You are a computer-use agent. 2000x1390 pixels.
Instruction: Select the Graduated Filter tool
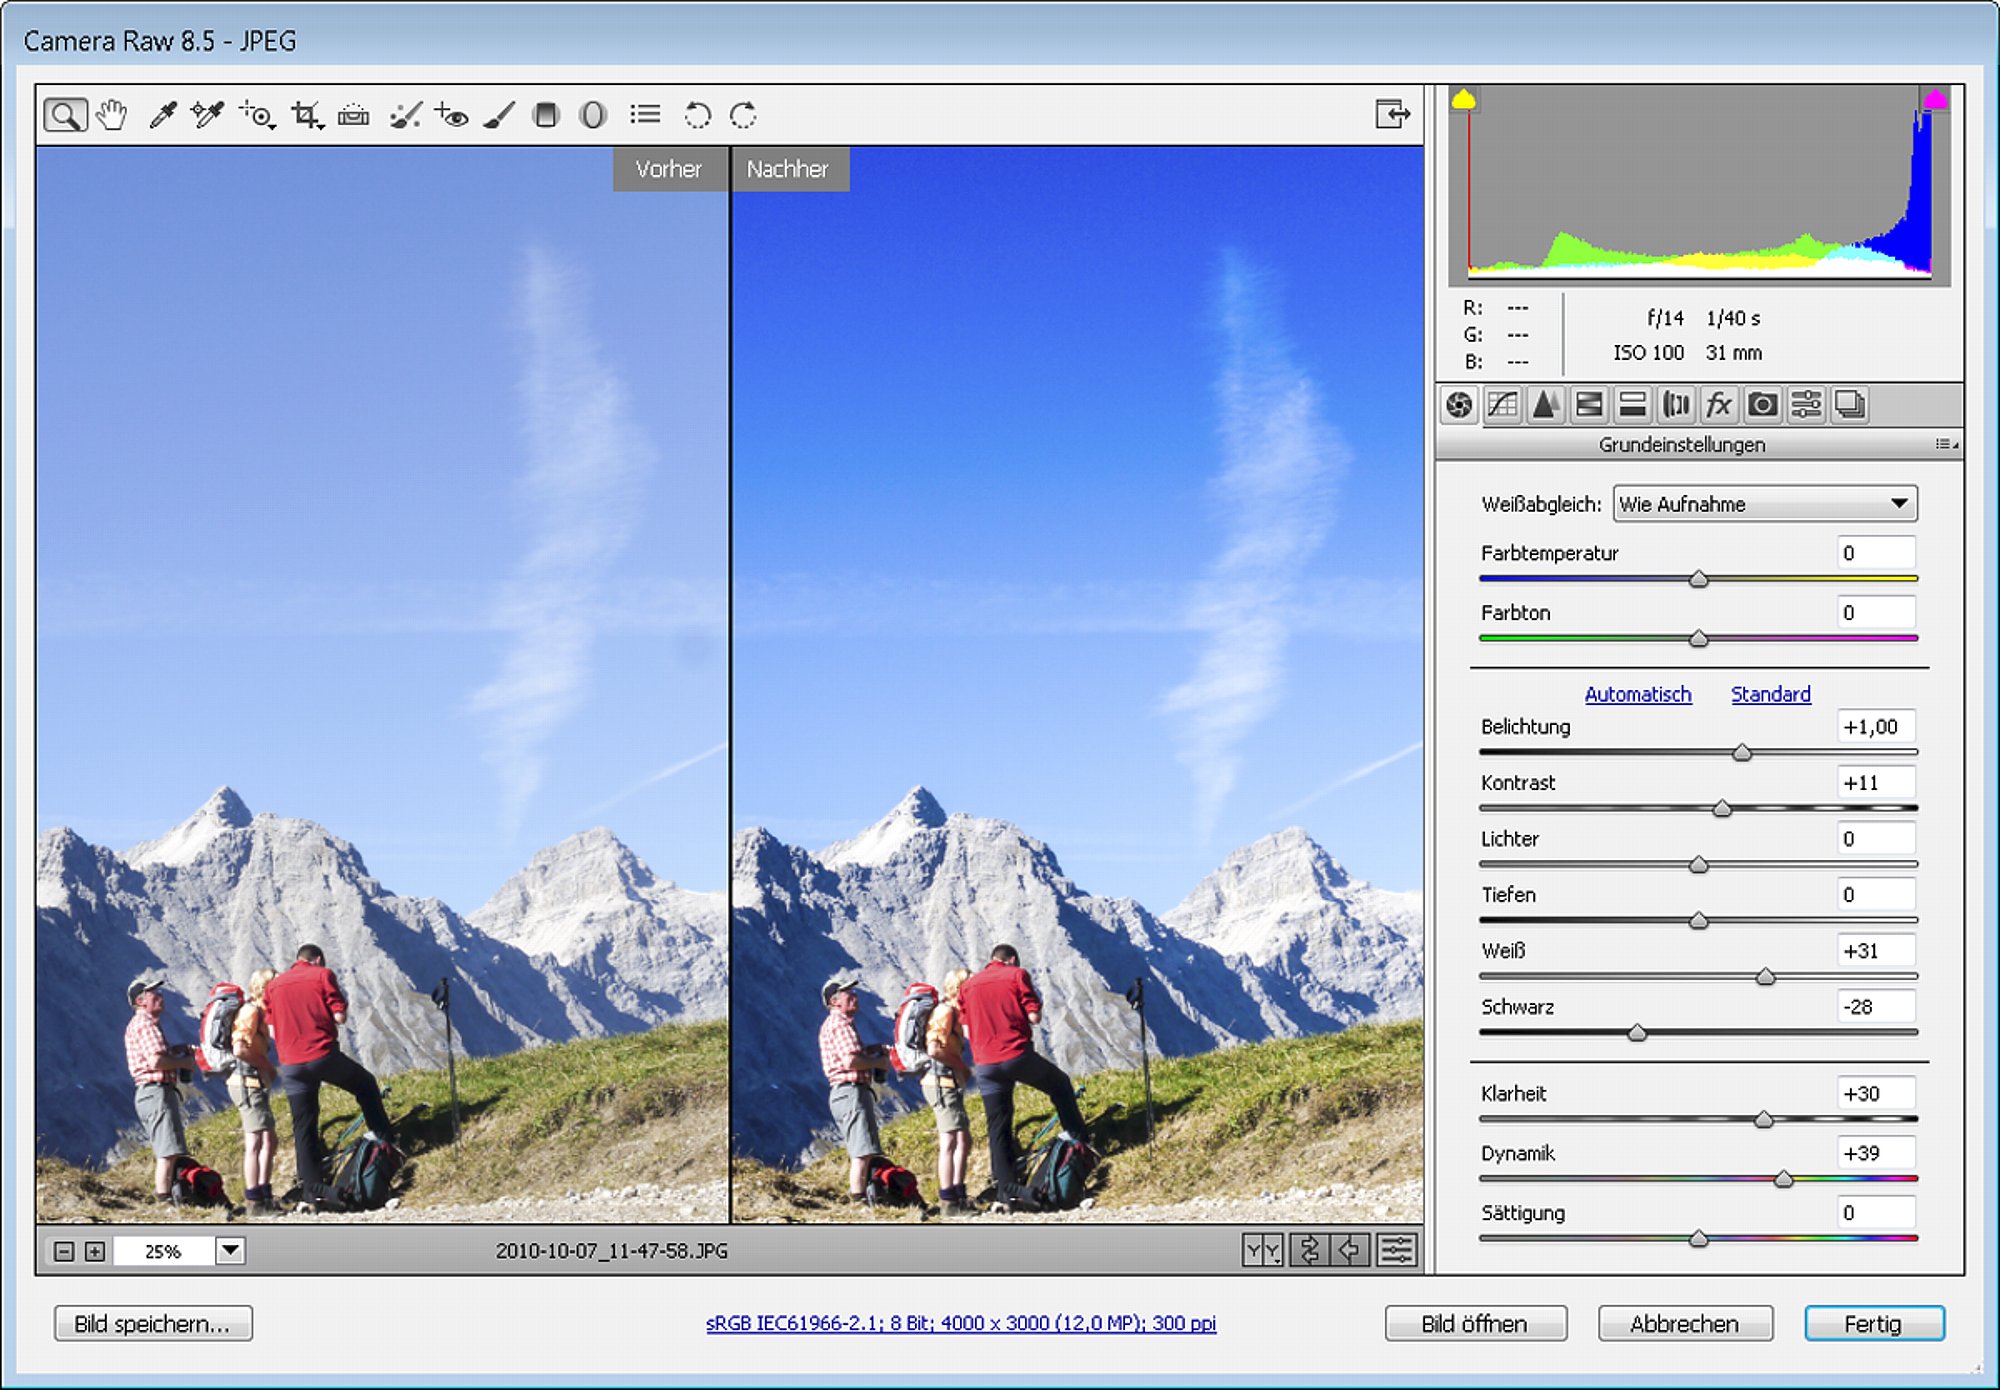[545, 115]
